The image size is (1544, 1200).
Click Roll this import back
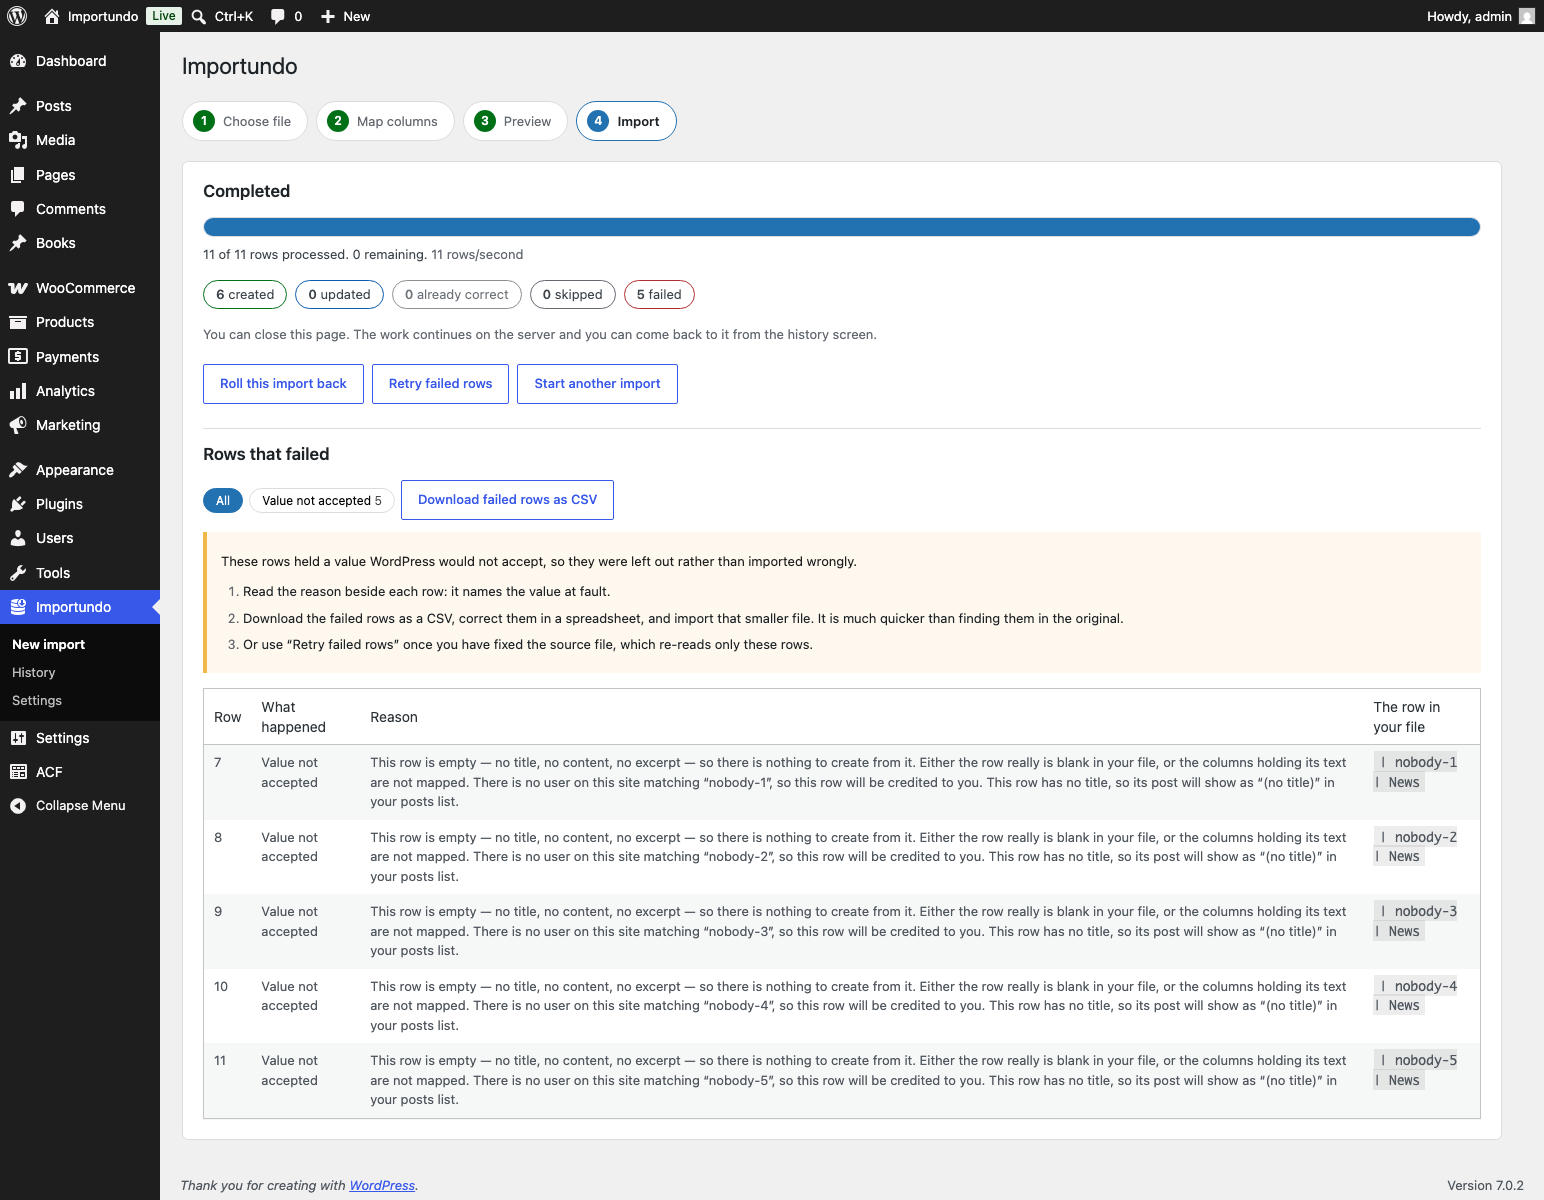pos(283,384)
